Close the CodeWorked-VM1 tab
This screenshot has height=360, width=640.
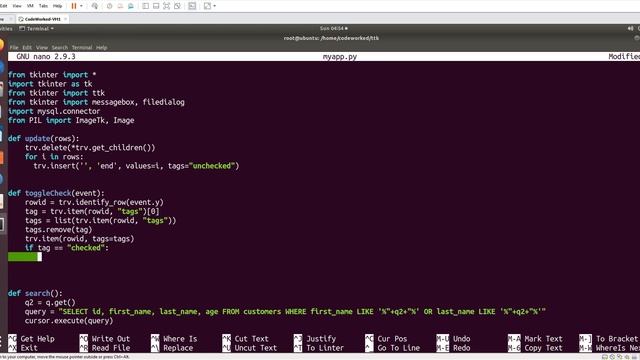coord(65,19)
